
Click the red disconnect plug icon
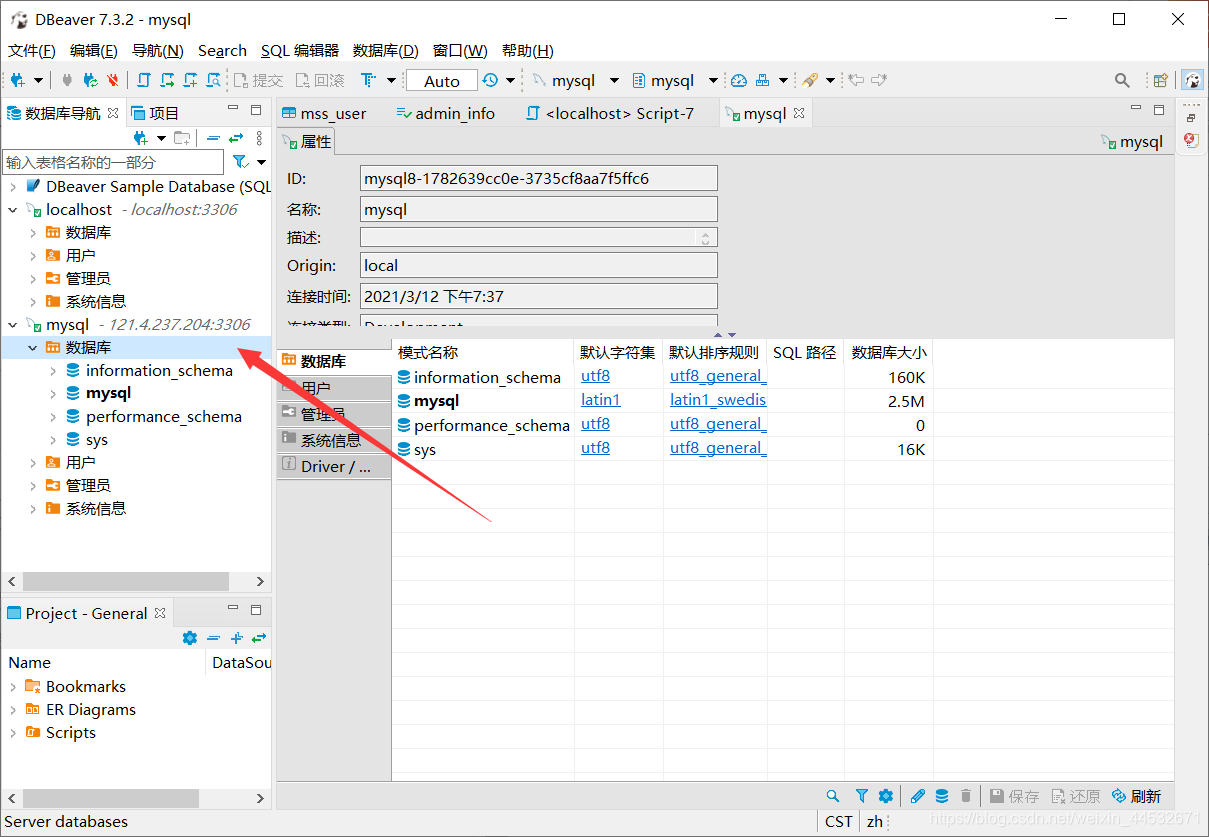[113, 80]
